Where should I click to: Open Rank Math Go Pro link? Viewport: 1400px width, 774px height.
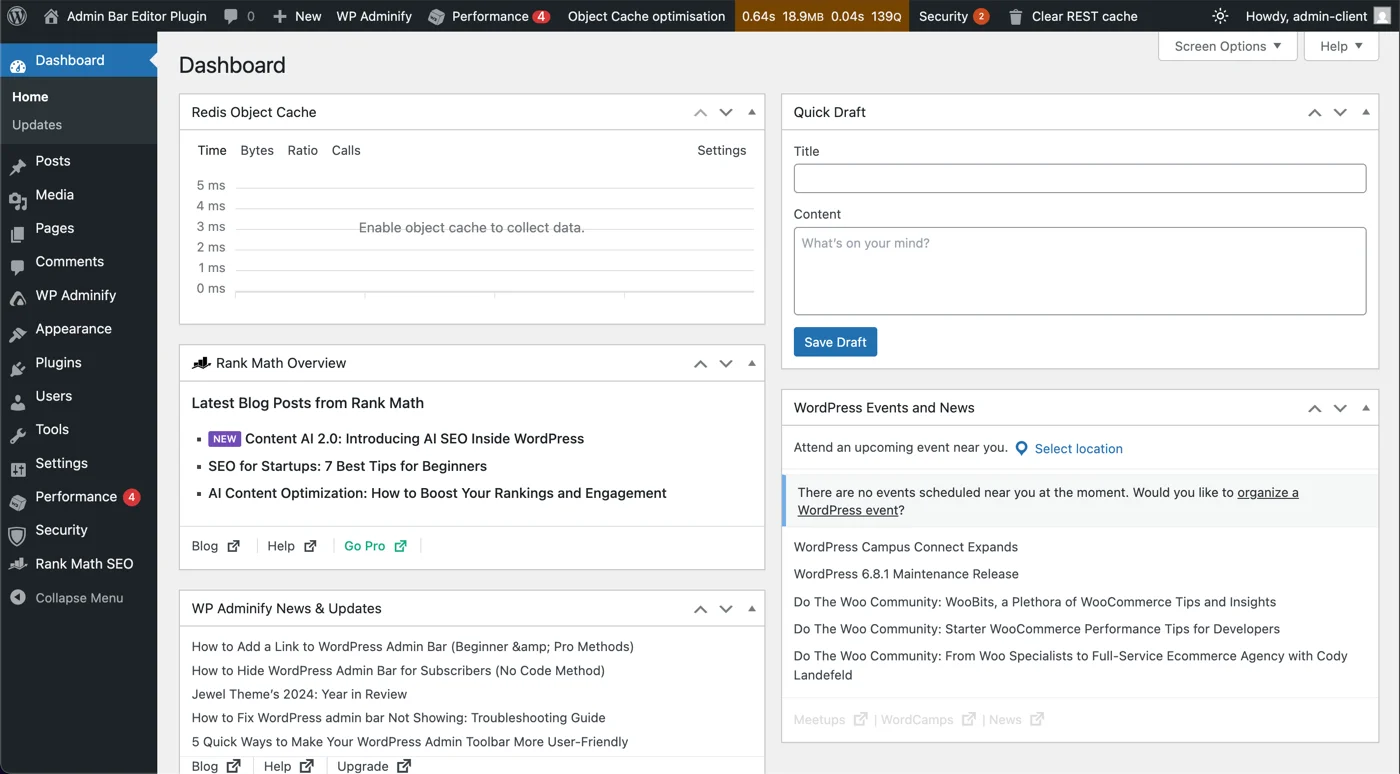pos(375,546)
